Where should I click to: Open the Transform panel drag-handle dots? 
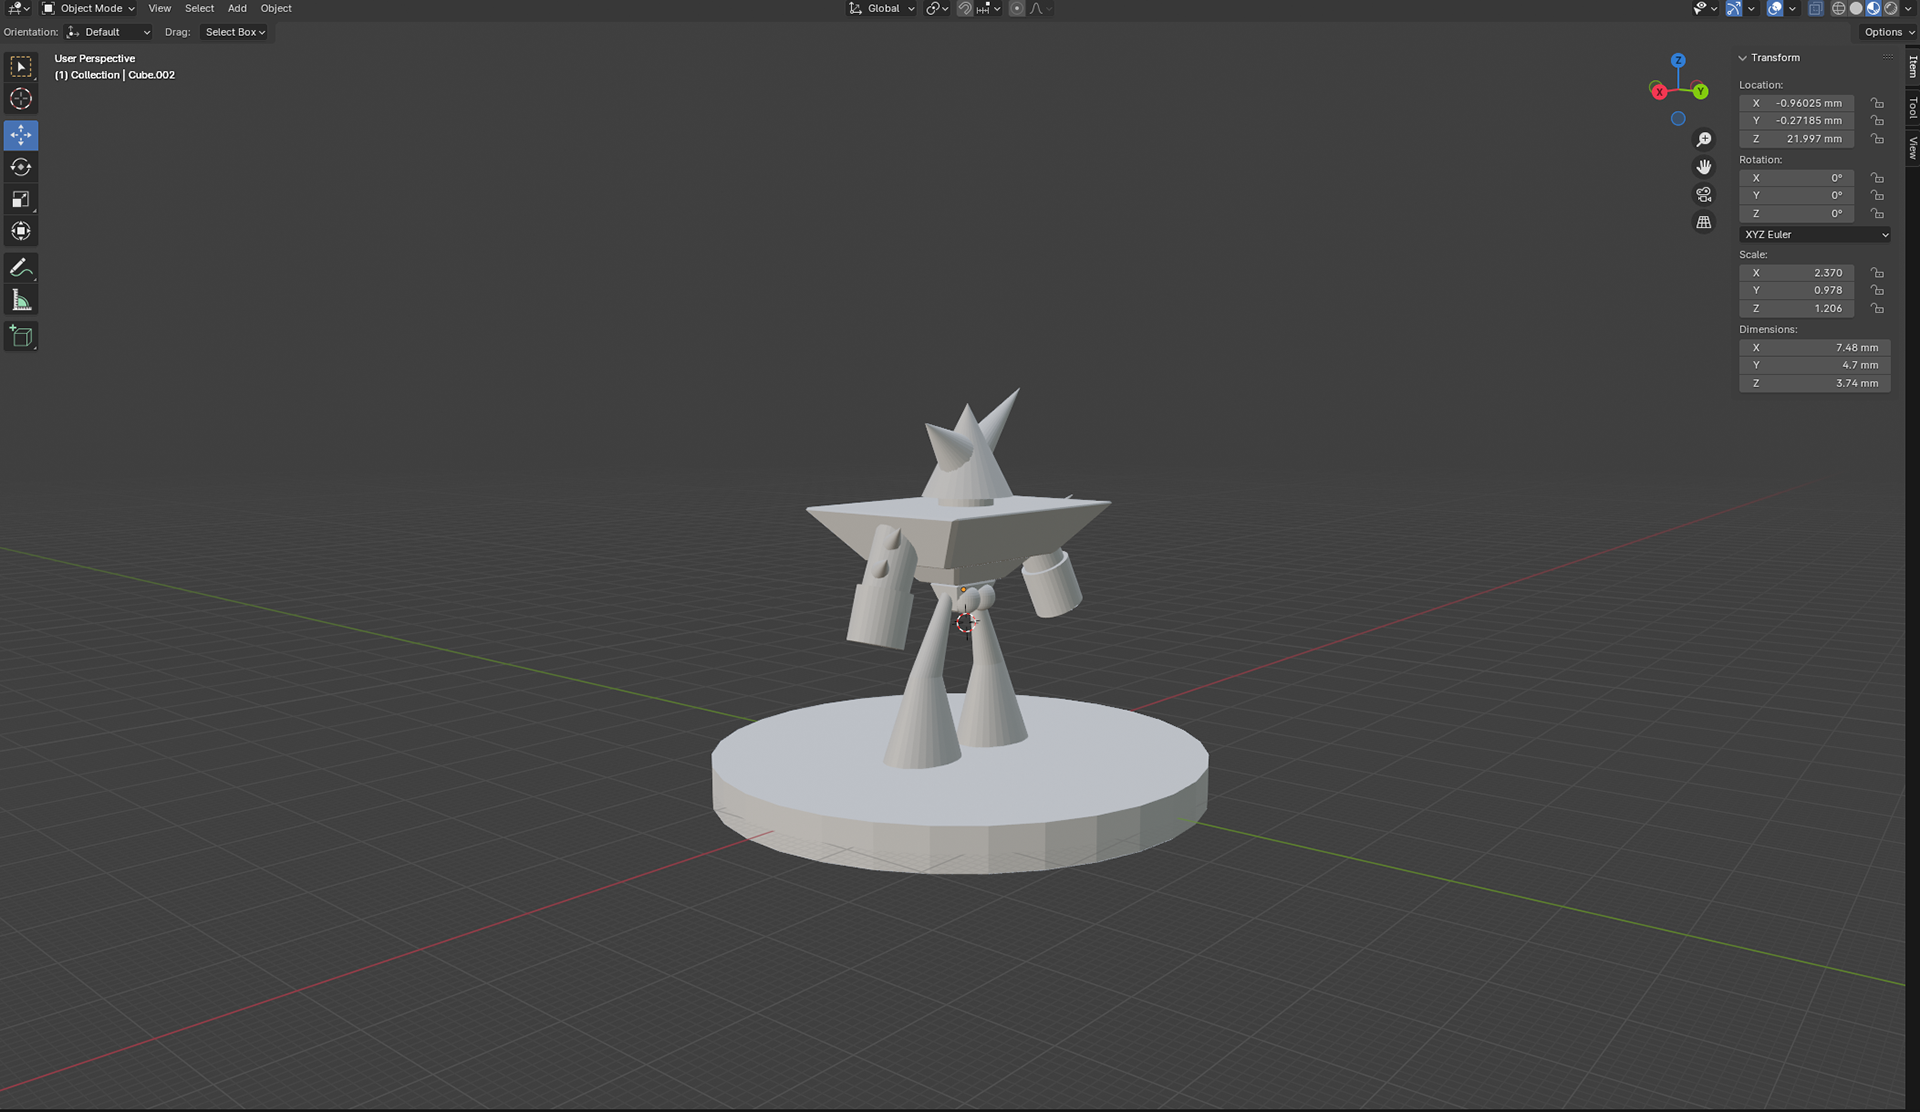pos(1888,57)
